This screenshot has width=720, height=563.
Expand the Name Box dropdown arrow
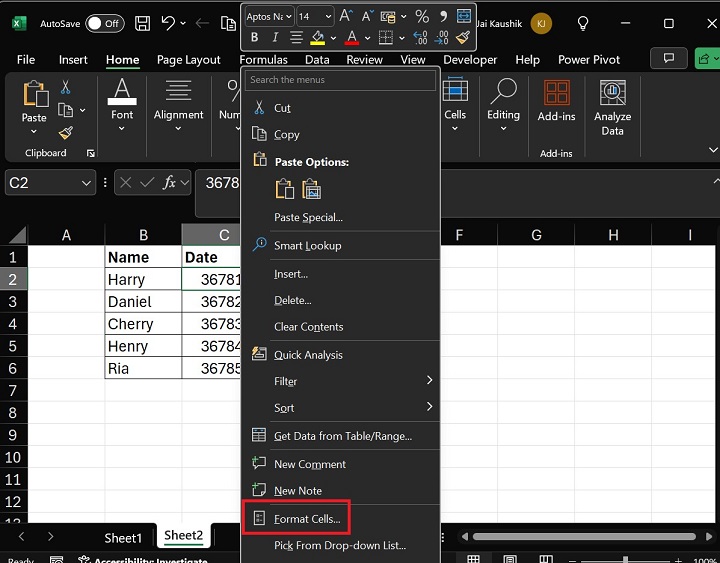click(85, 182)
